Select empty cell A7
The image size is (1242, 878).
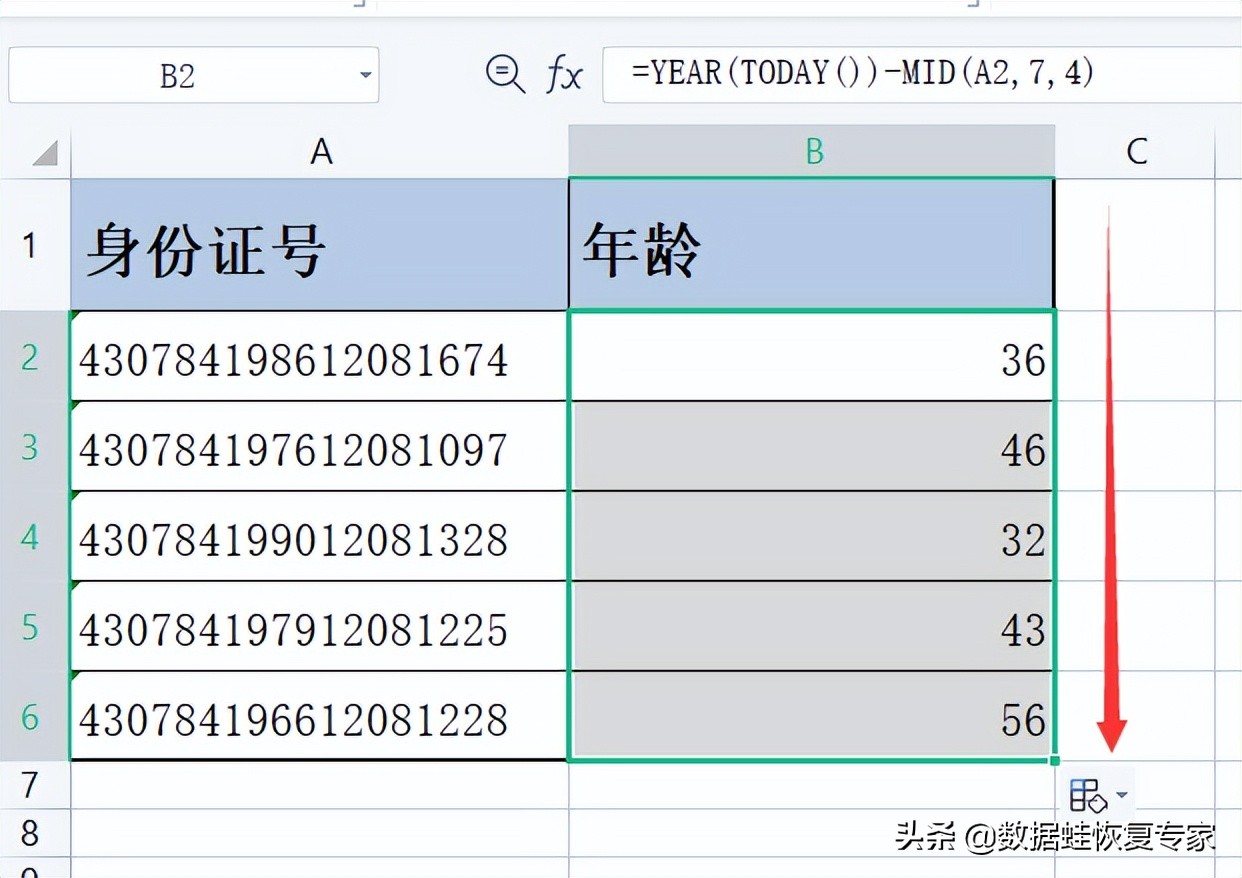coord(320,785)
